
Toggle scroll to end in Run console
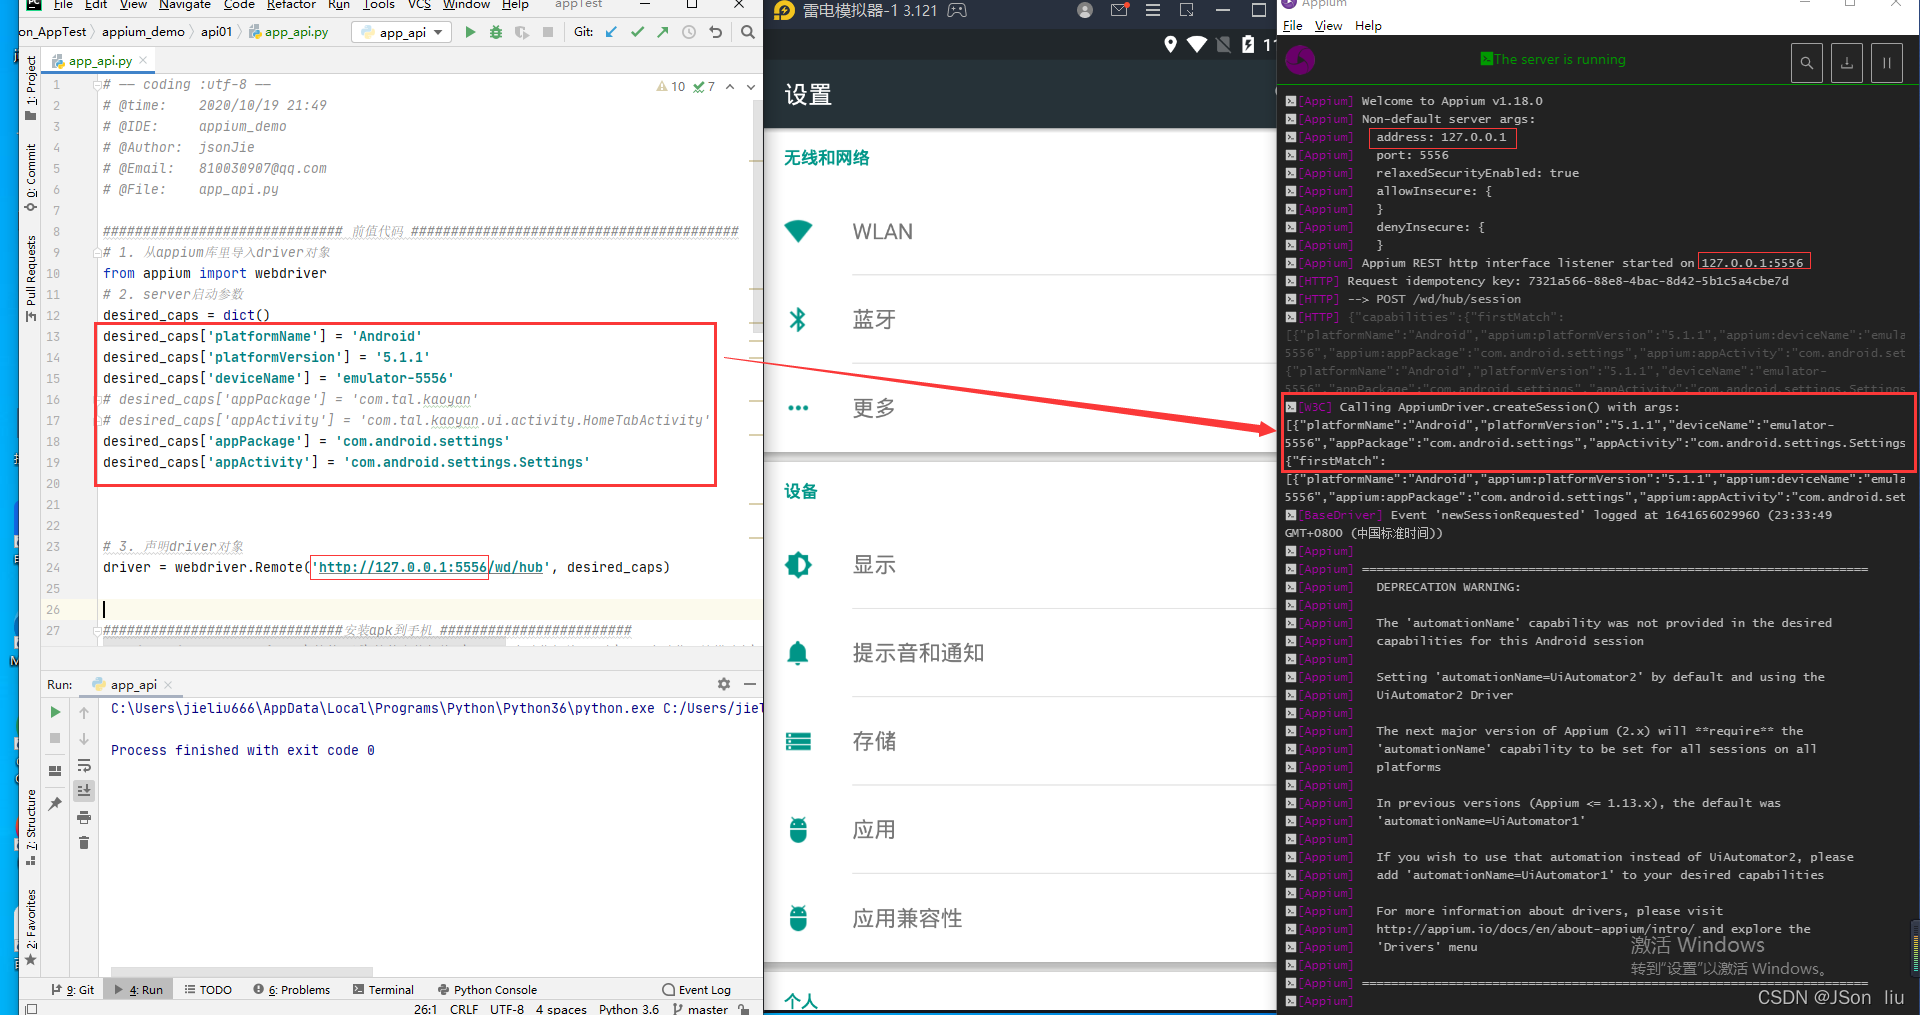[x=84, y=790]
